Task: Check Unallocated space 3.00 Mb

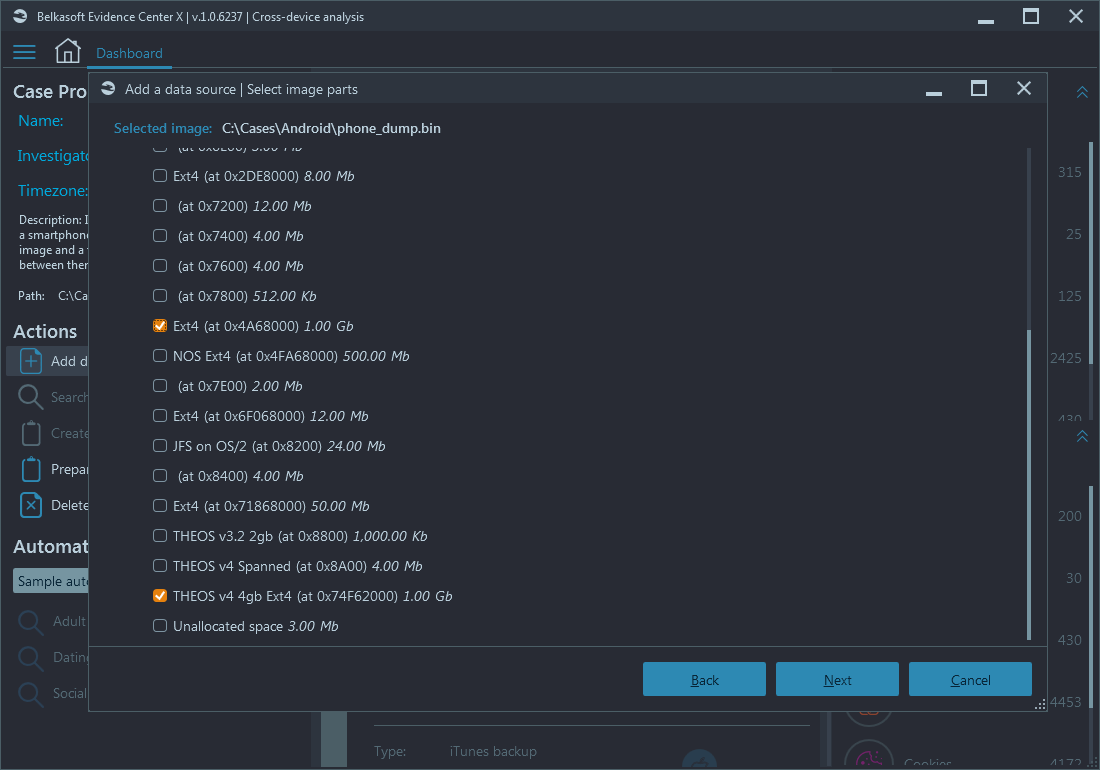Action: click(x=160, y=626)
